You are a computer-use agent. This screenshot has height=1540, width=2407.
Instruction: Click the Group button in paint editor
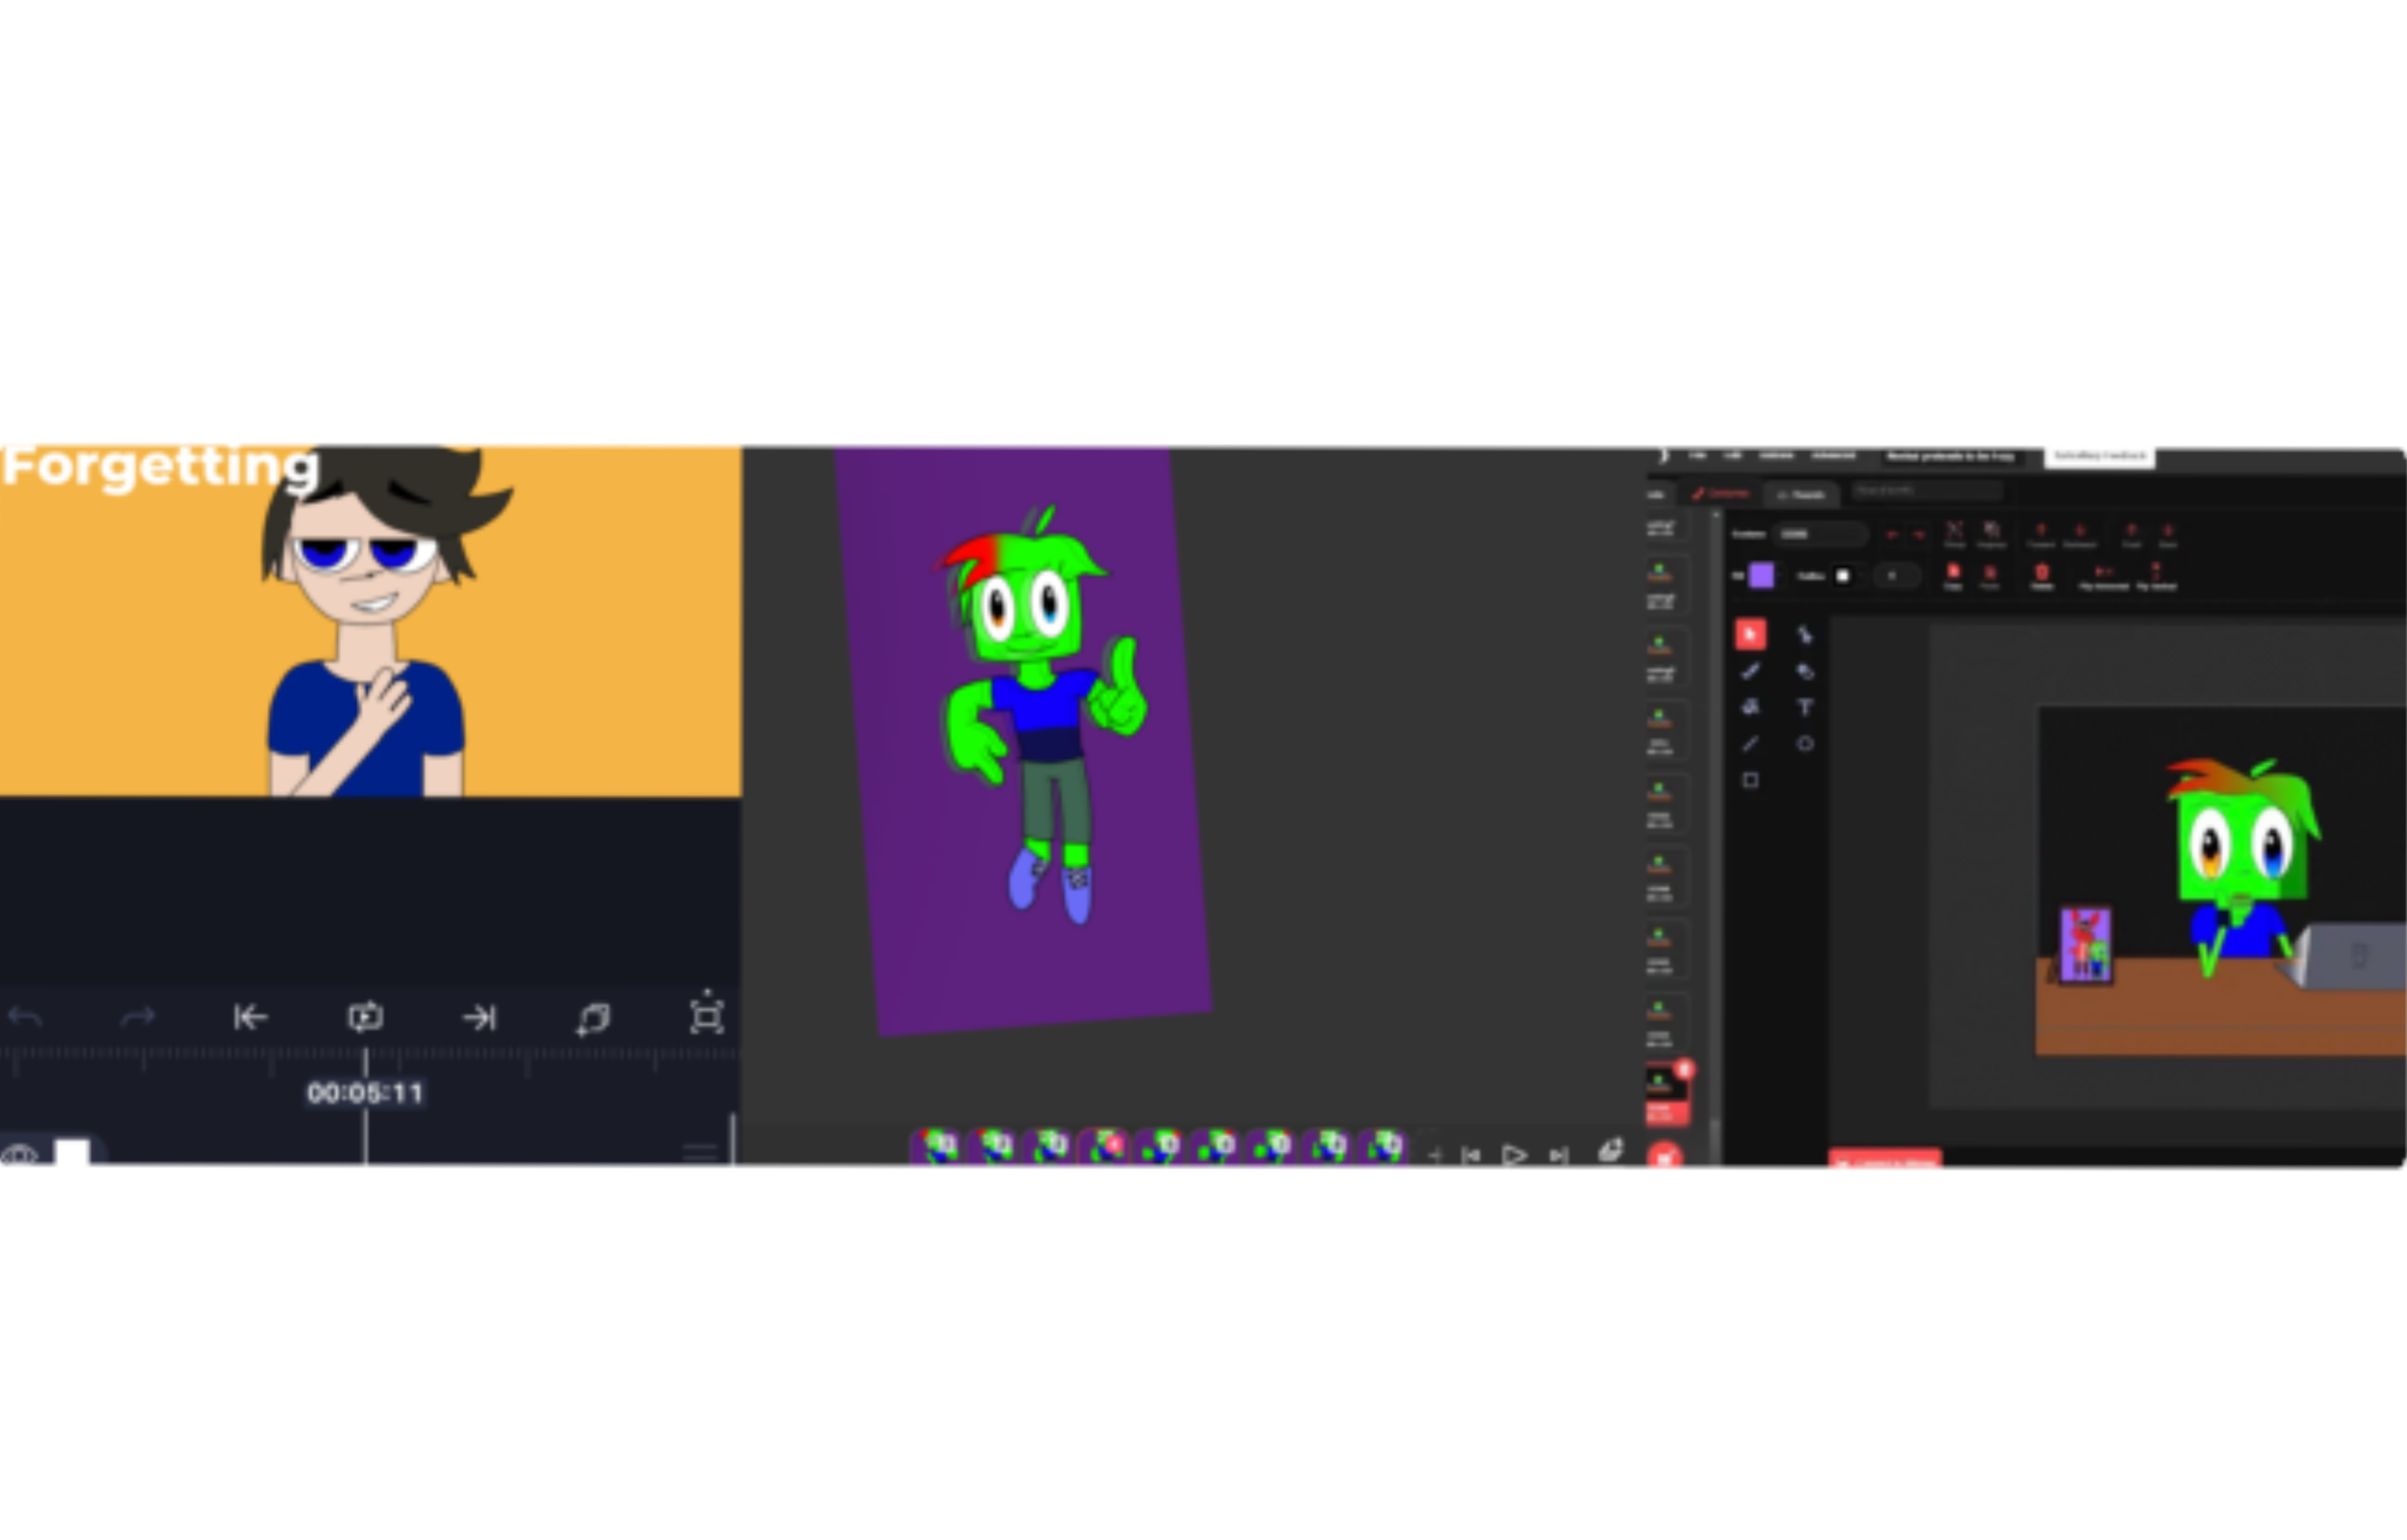tap(1954, 534)
